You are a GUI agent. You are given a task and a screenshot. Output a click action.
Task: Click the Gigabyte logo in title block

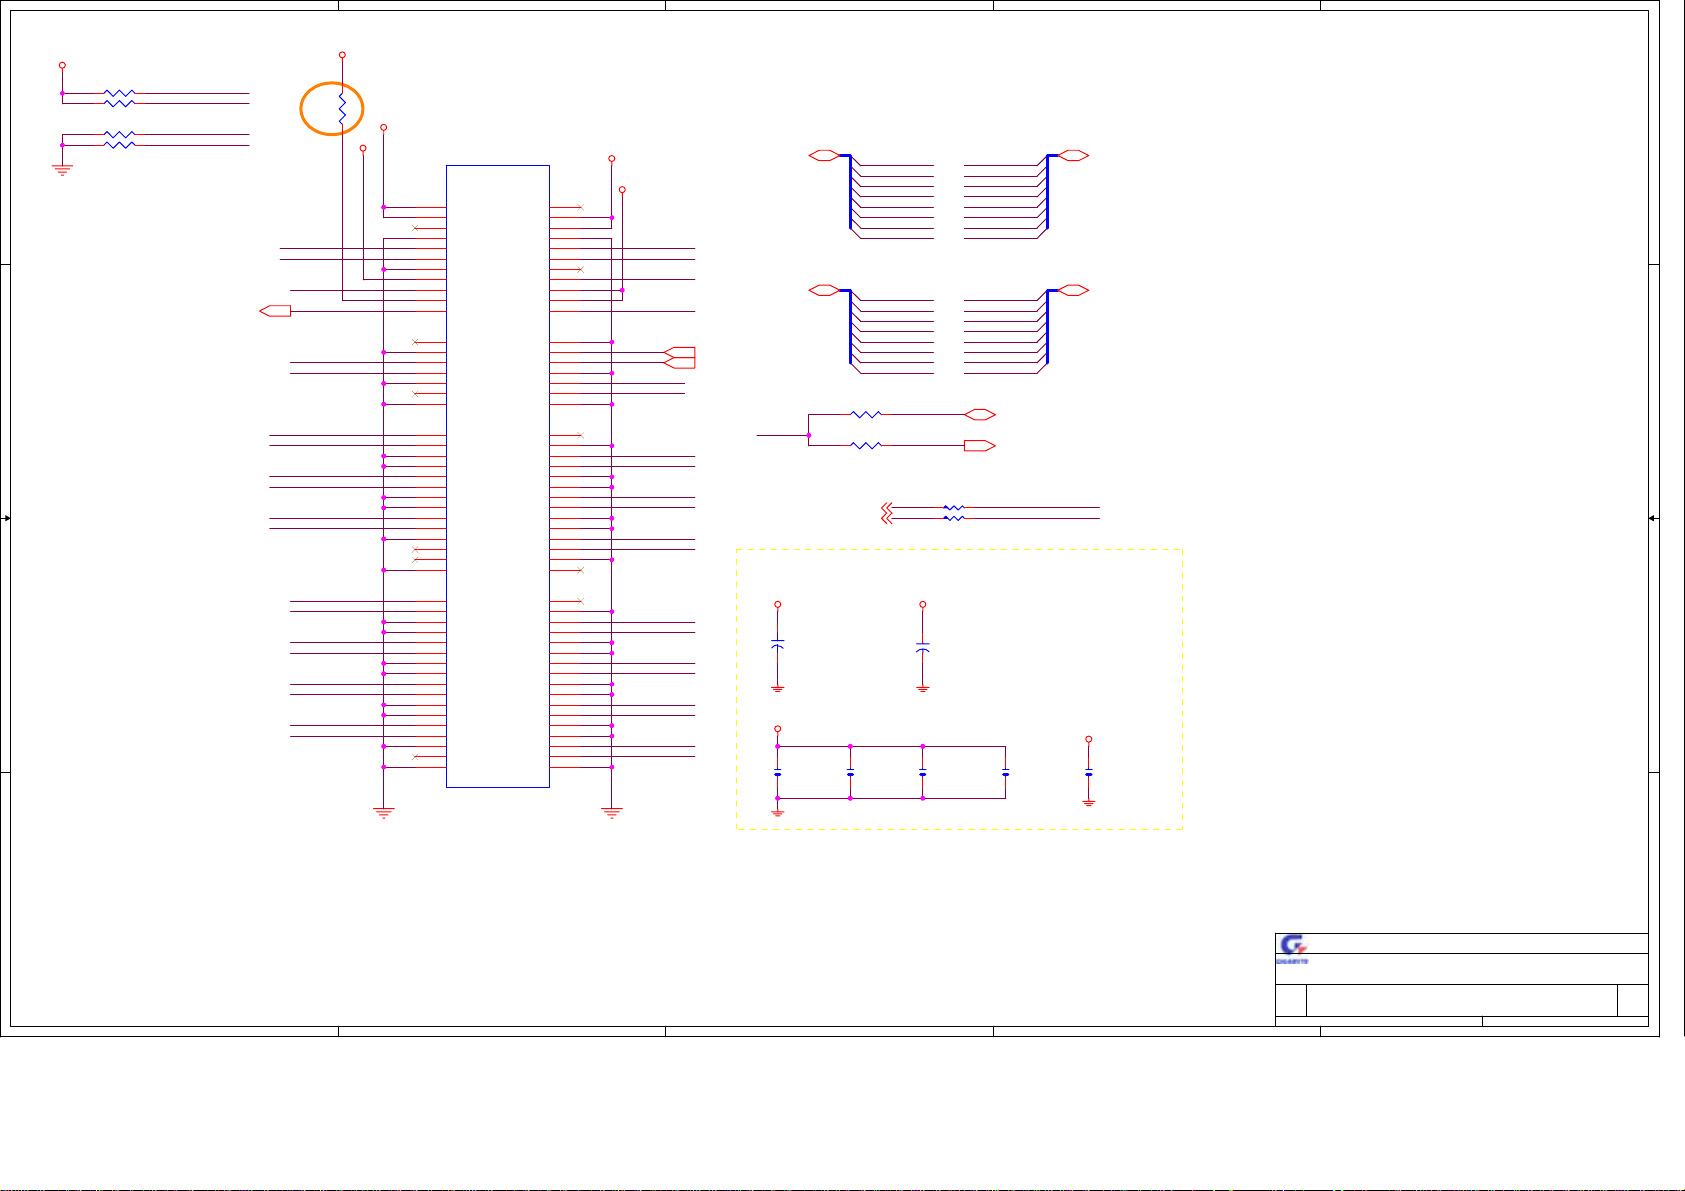pyautogui.click(x=1293, y=949)
